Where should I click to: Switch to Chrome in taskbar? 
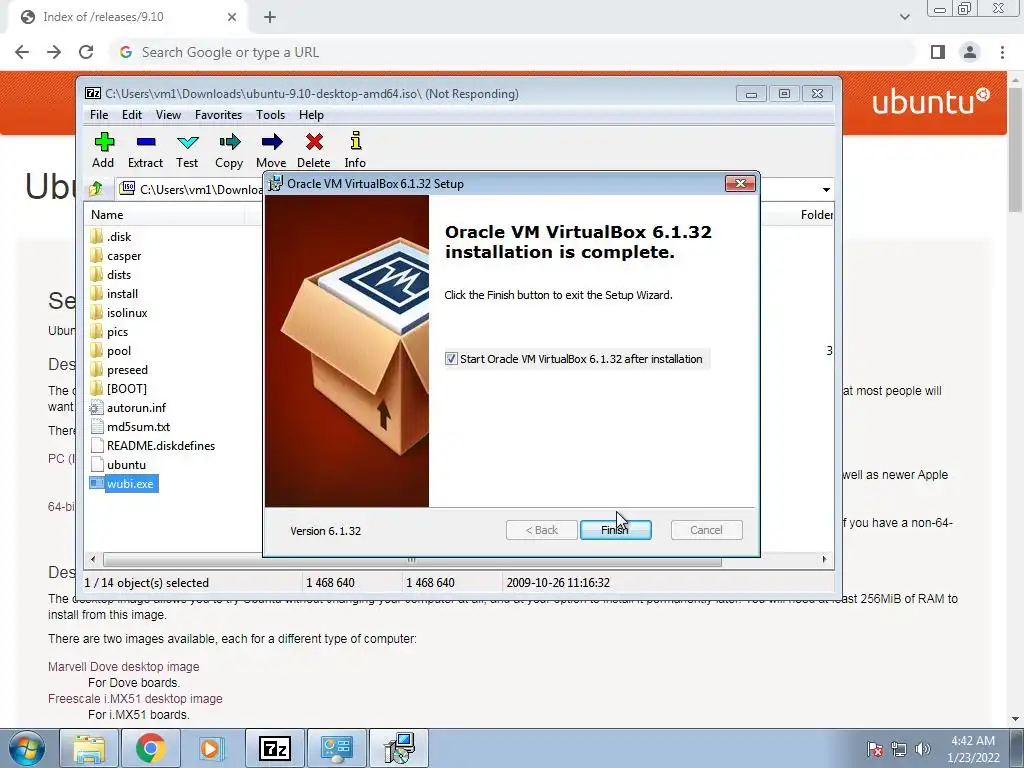[x=150, y=748]
